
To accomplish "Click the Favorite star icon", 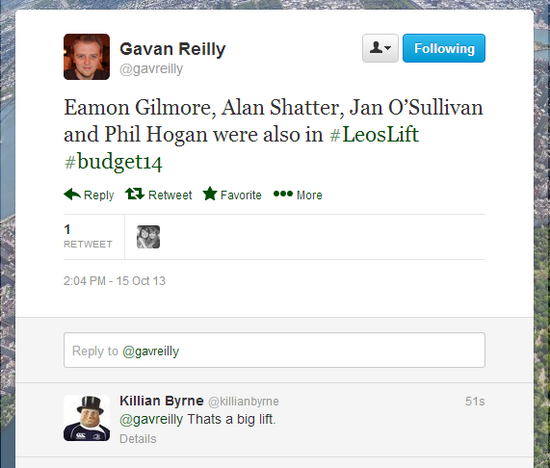I will pyautogui.click(x=210, y=194).
